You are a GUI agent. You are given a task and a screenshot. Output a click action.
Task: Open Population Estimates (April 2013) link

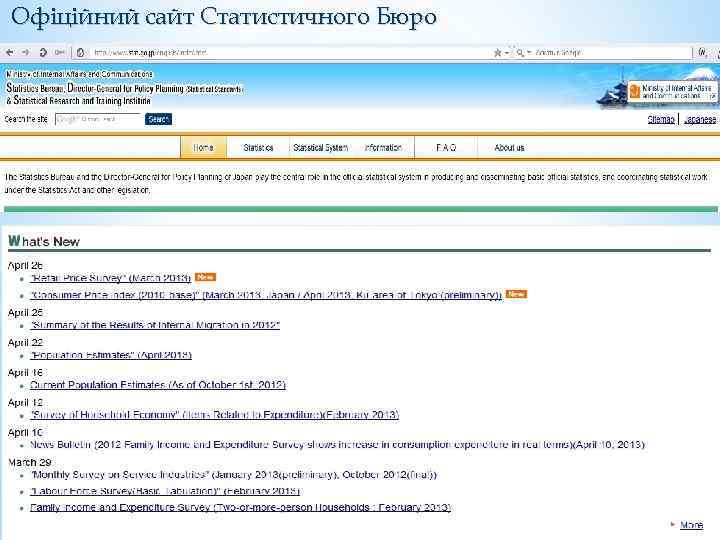(111, 355)
